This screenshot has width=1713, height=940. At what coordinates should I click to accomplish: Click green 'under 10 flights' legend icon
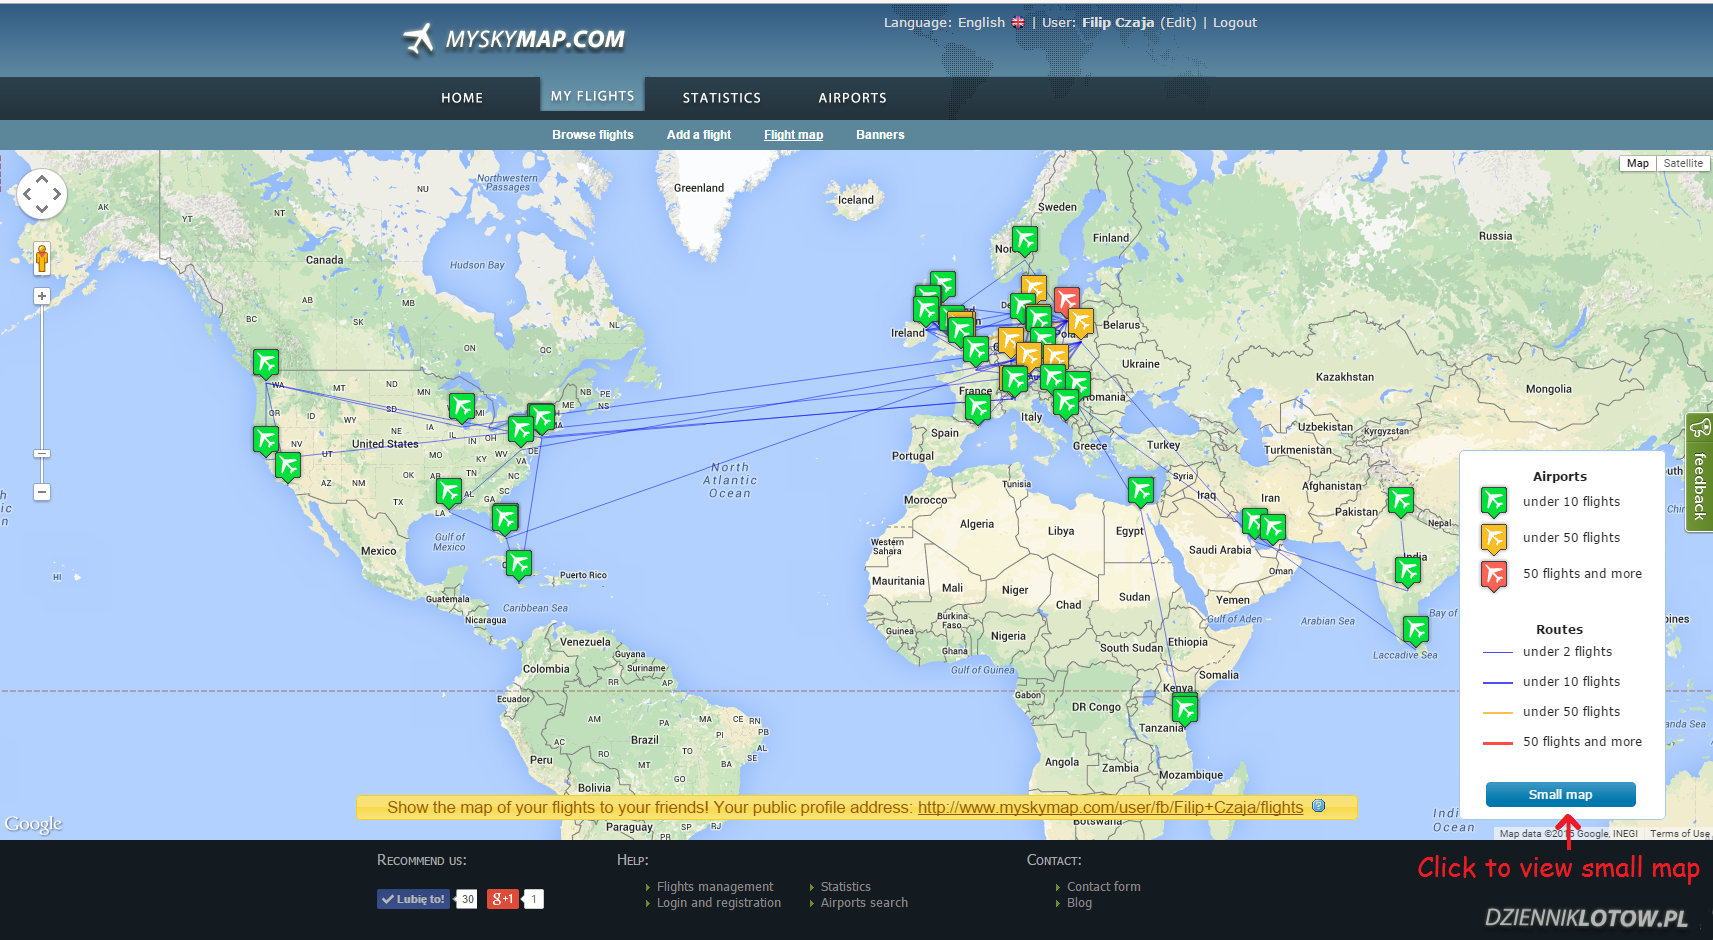(x=1494, y=502)
